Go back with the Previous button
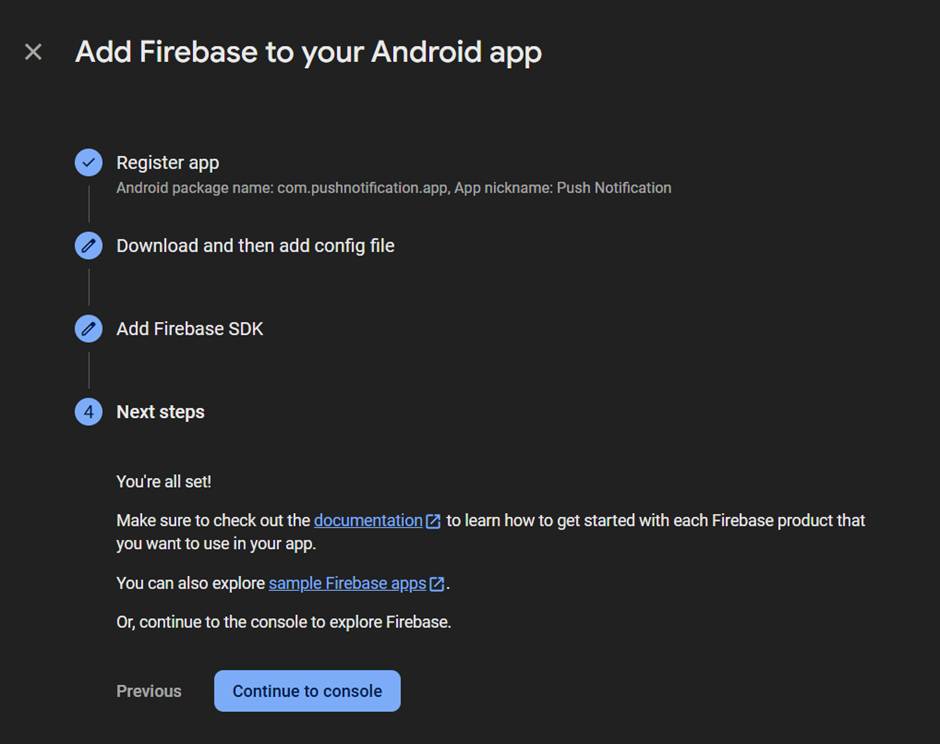Image resolution: width=940 pixels, height=744 pixels. tap(149, 691)
